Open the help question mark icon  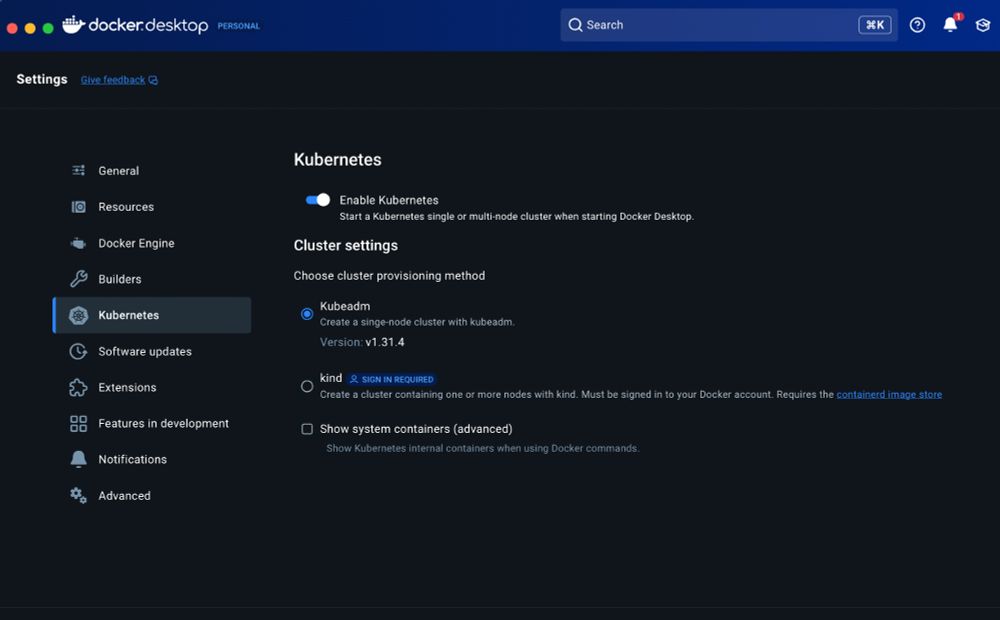[x=917, y=25]
